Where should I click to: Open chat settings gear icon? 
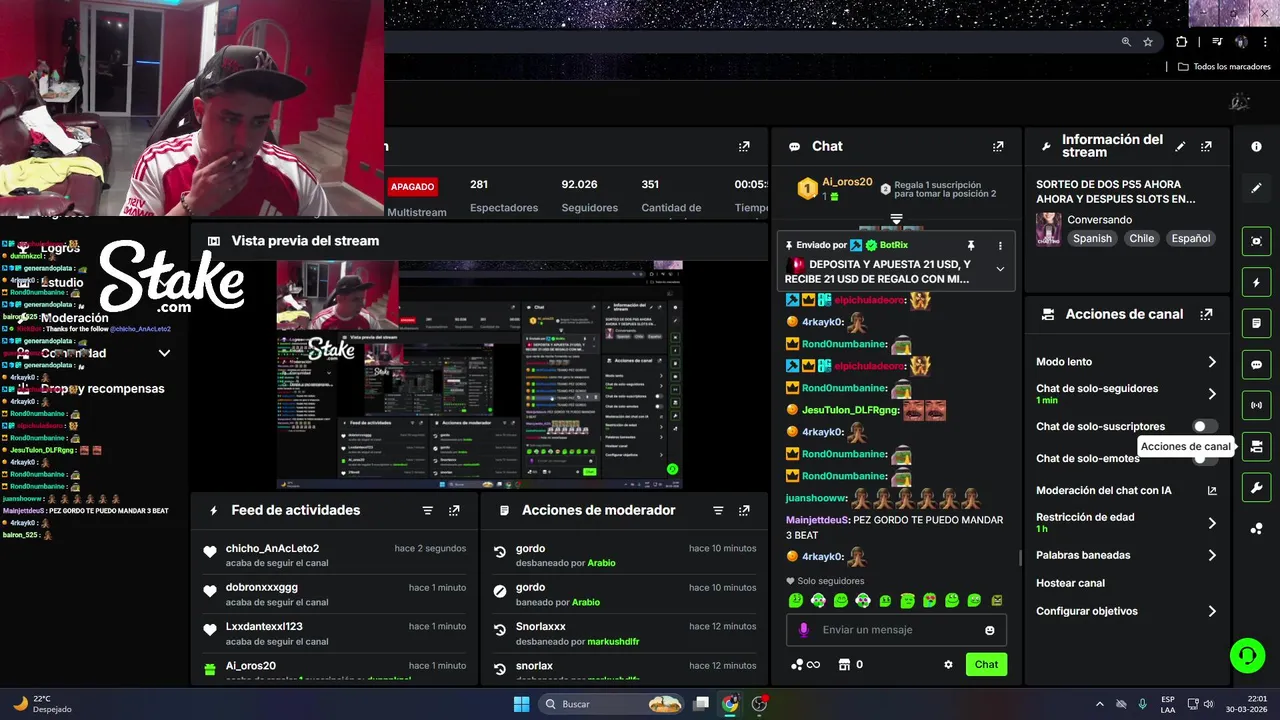click(x=948, y=665)
